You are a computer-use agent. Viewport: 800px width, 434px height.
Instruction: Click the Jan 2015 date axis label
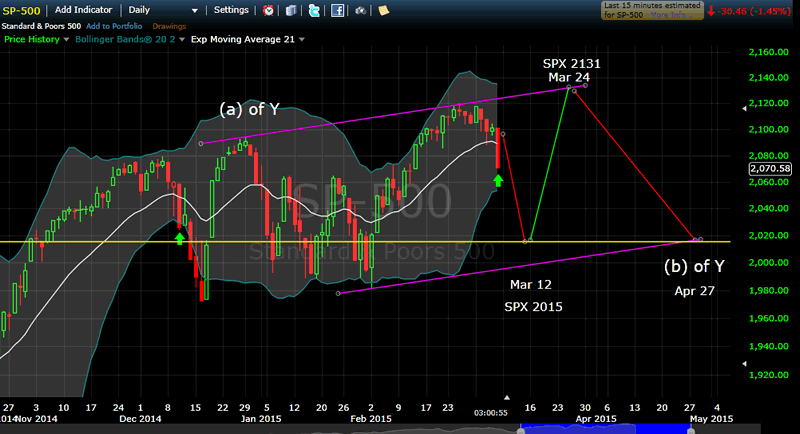point(261,419)
